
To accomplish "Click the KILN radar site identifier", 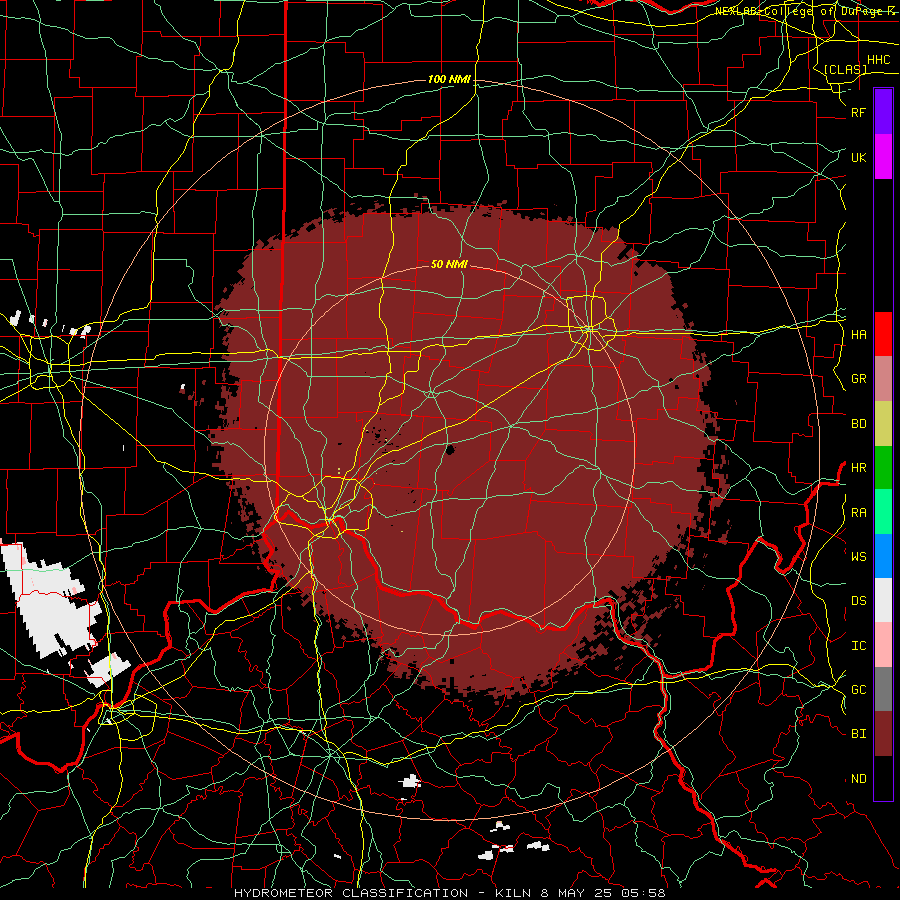I will coord(515,893).
